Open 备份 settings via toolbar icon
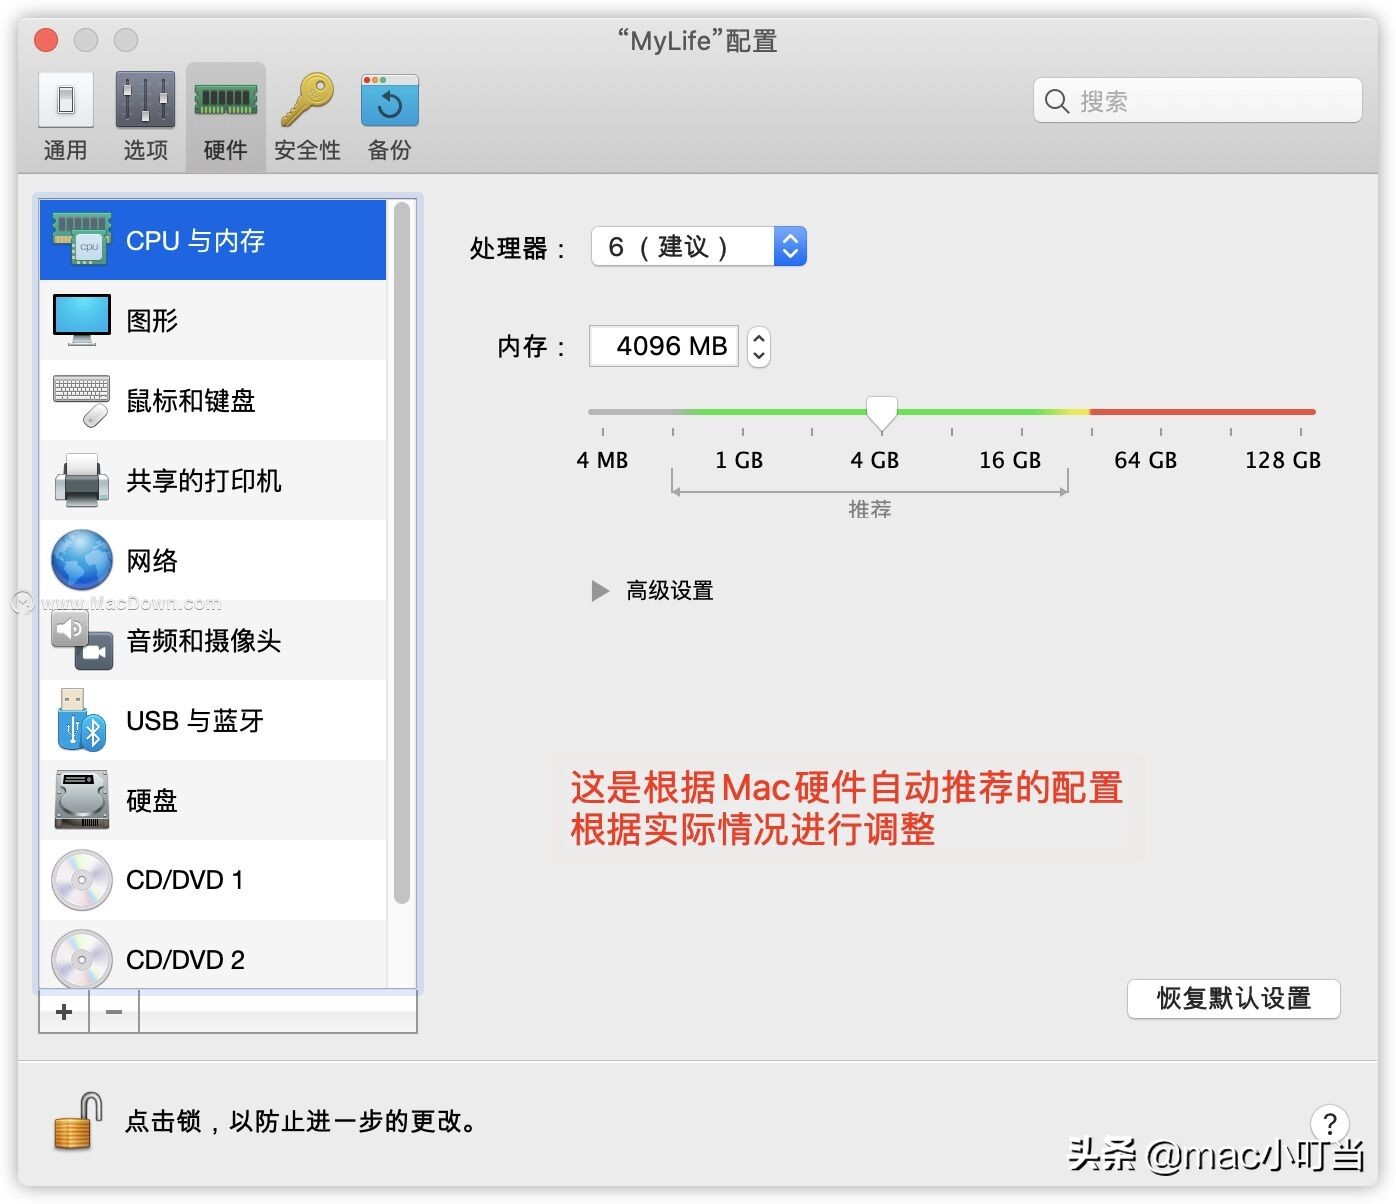This screenshot has width=1396, height=1204. click(x=388, y=113)
